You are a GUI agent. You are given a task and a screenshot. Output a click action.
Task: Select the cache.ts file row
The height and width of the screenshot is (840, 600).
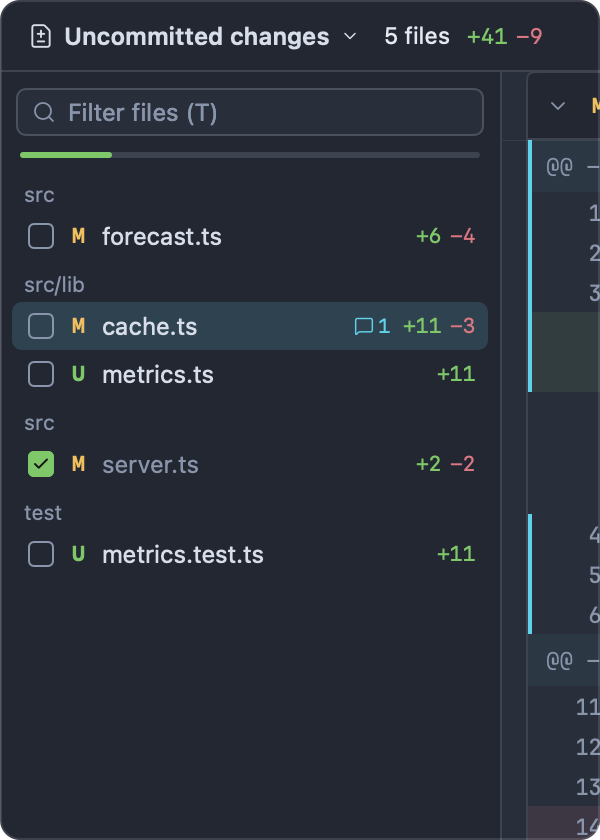[x=250, y=326]
